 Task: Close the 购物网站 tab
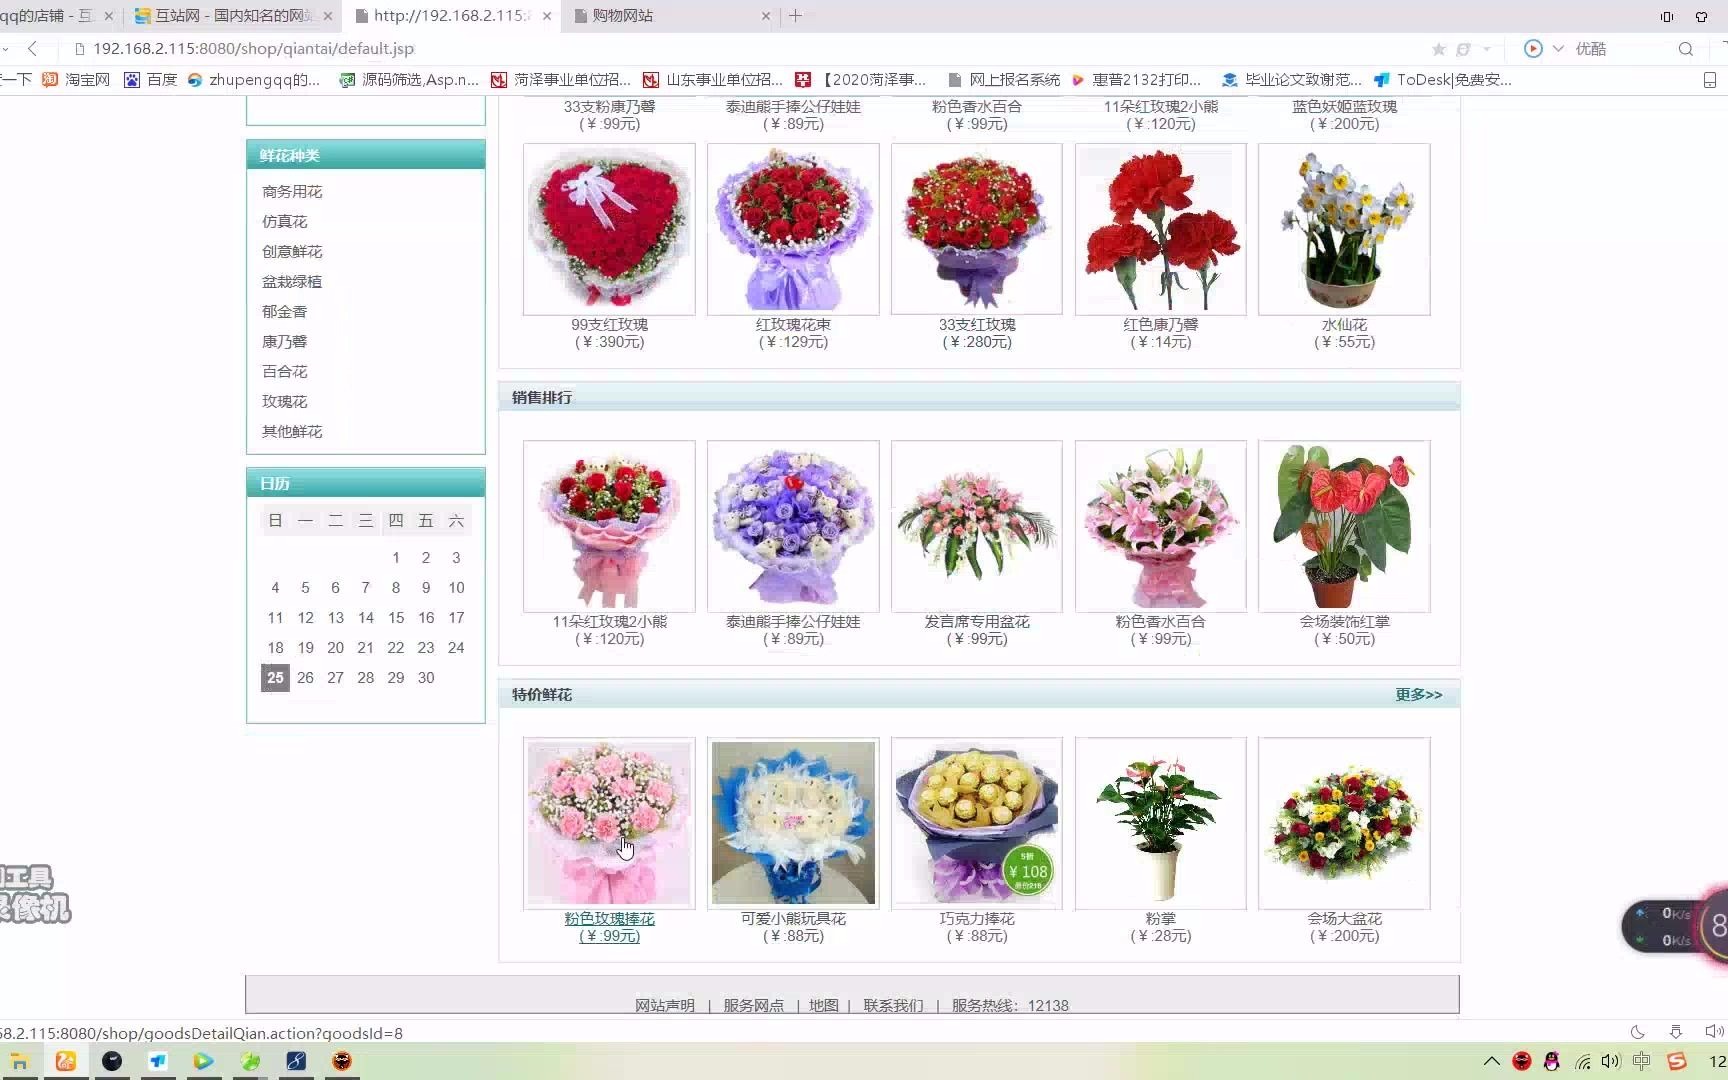(x=766, y=16)
